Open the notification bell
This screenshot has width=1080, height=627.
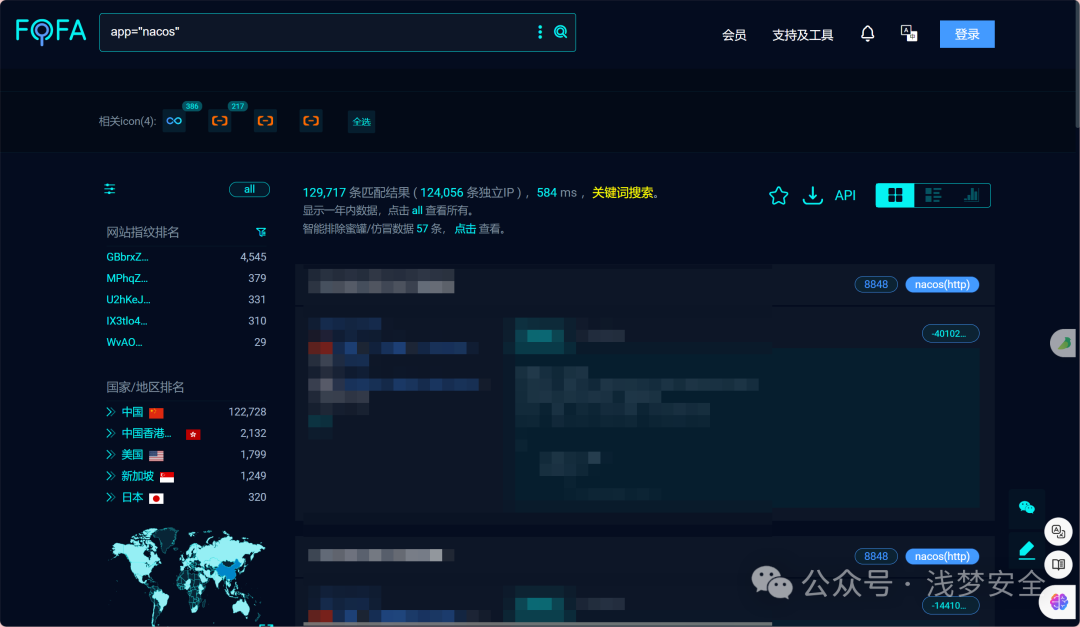pyautogui.click(x=867, y=34)
